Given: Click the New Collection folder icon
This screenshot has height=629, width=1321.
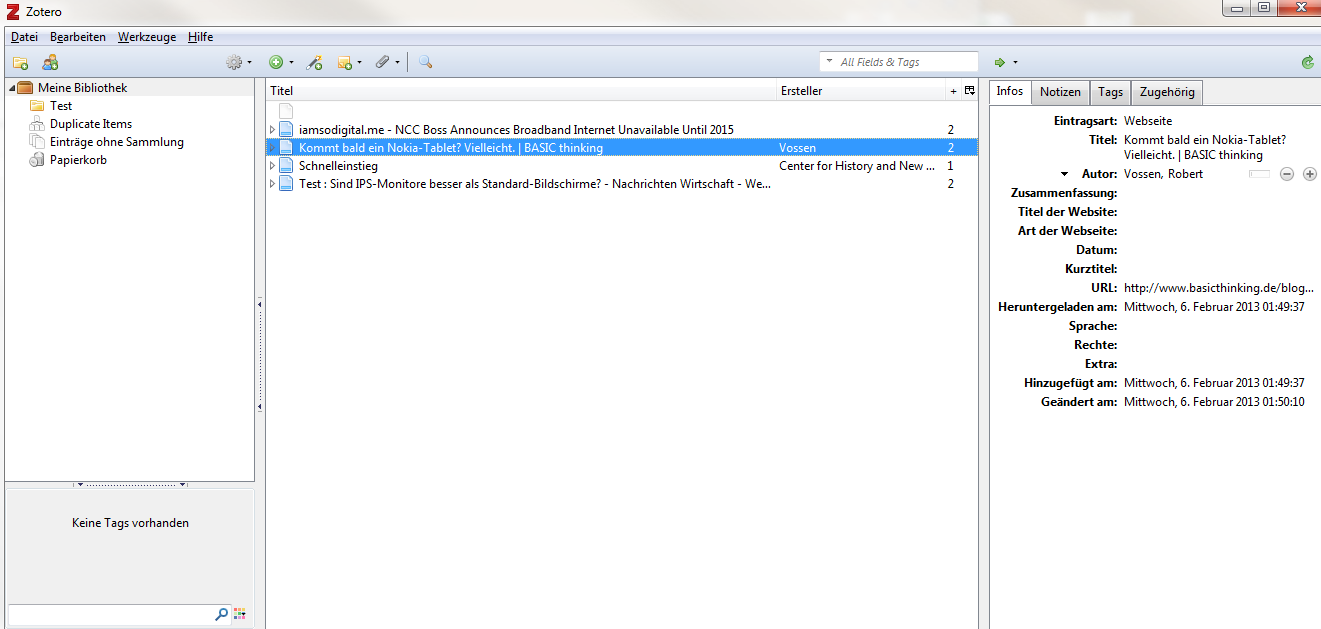Looking at the screenshot, I should (x=20, y=62).
